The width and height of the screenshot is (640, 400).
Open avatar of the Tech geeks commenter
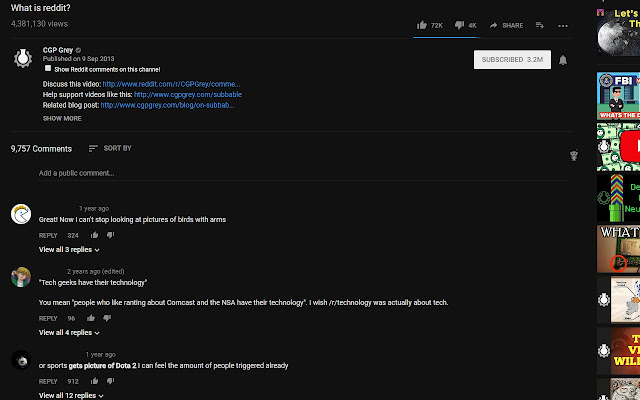click(x=21, y=277)
